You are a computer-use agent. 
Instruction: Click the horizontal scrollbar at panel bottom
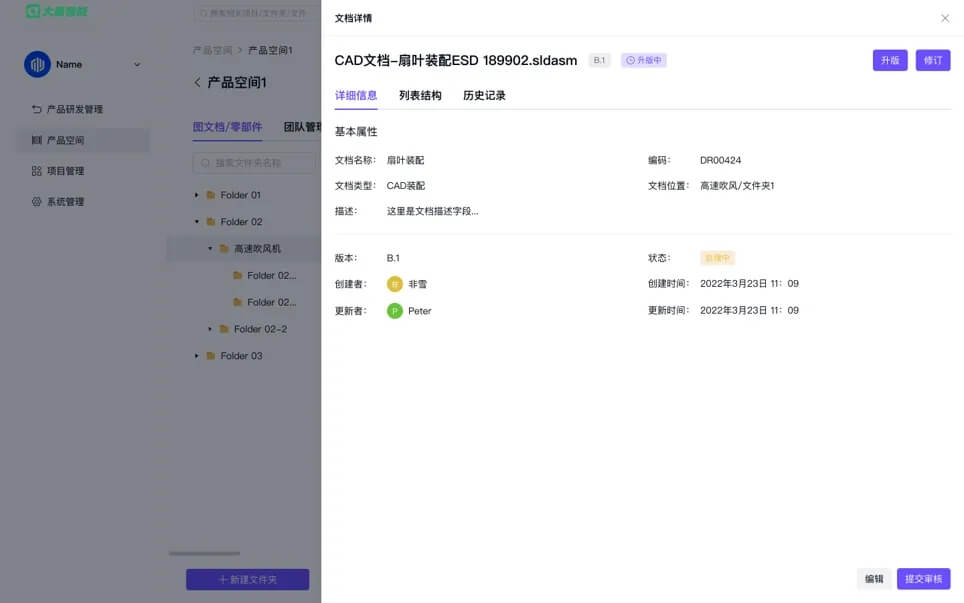(x=204, y=553)
